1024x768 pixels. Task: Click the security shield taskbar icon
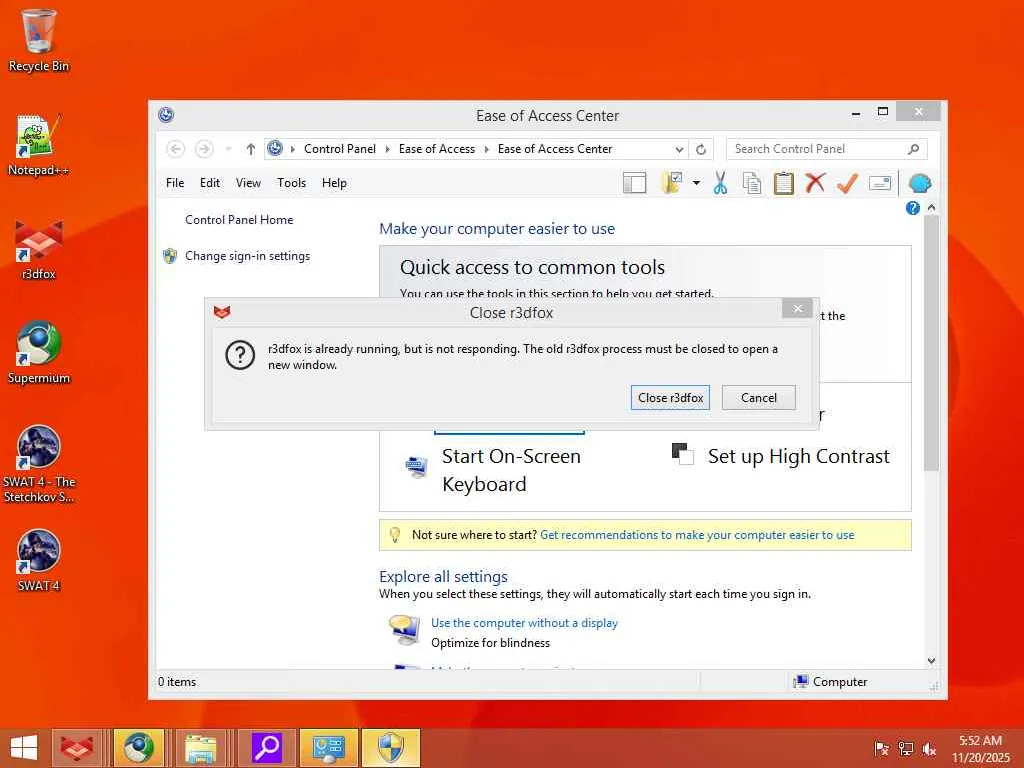[x=391, y=748]
